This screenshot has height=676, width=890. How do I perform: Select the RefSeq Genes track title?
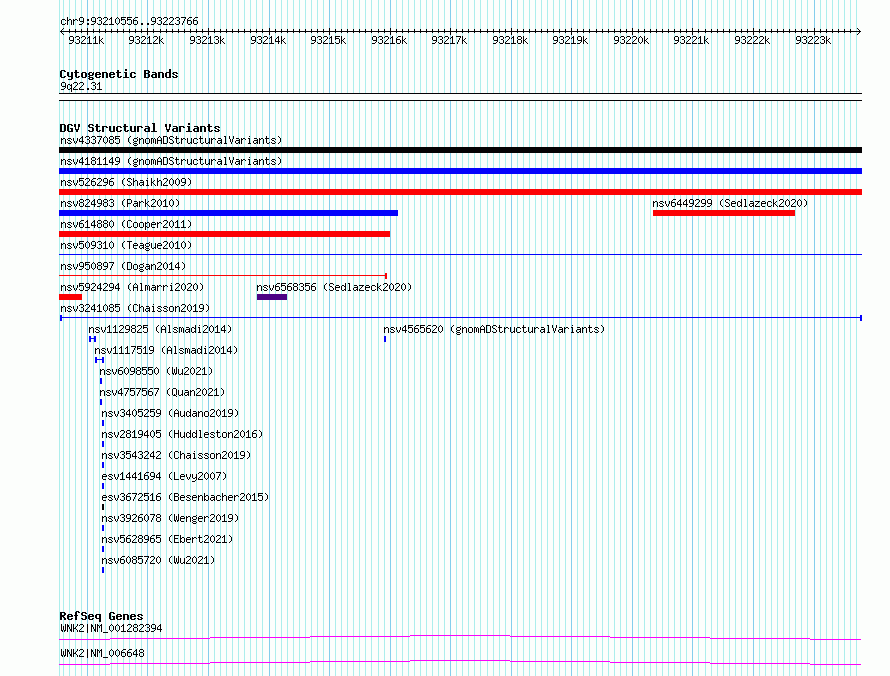[101, 616]
